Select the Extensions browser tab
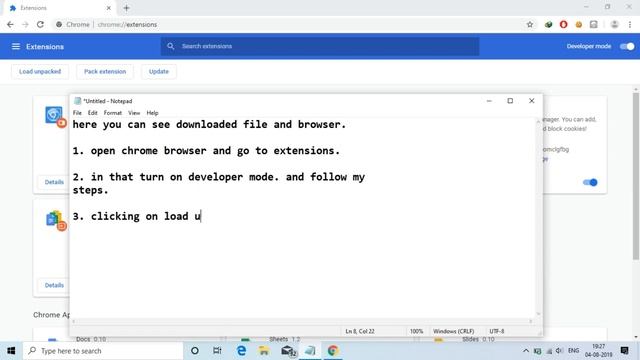The height and width of the screenshot is (360, 640). pos(59,8)
